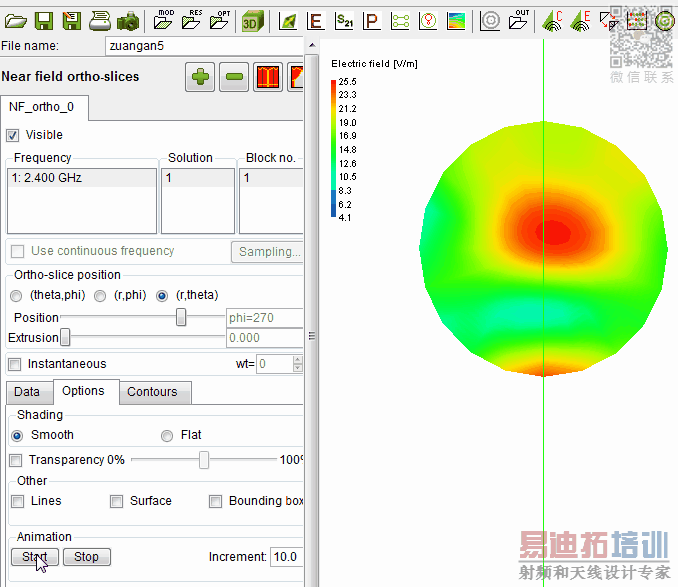The width and height of the screenshot is (678, 587).
Task: Select the (theta,phi) radio button
Action: [16, 296]
